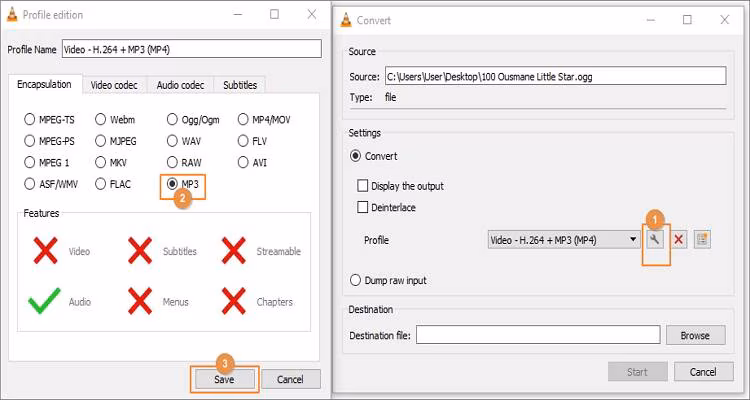750x400 pixels.
Task: Tick the Deinterlace checkbox
Action: (364, 207)
